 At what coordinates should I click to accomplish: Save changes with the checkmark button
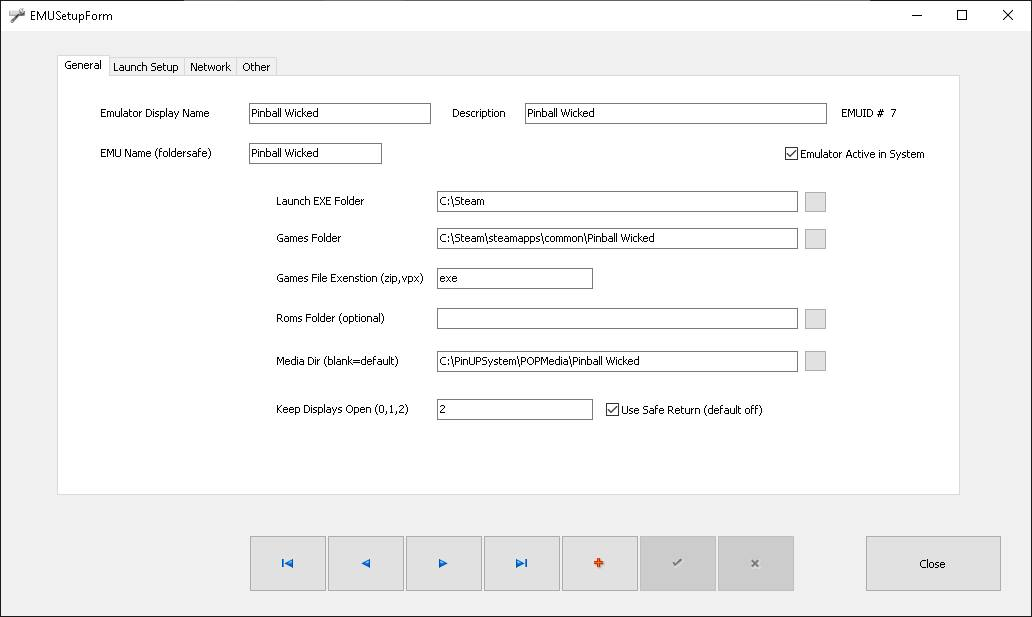point(678,563)
